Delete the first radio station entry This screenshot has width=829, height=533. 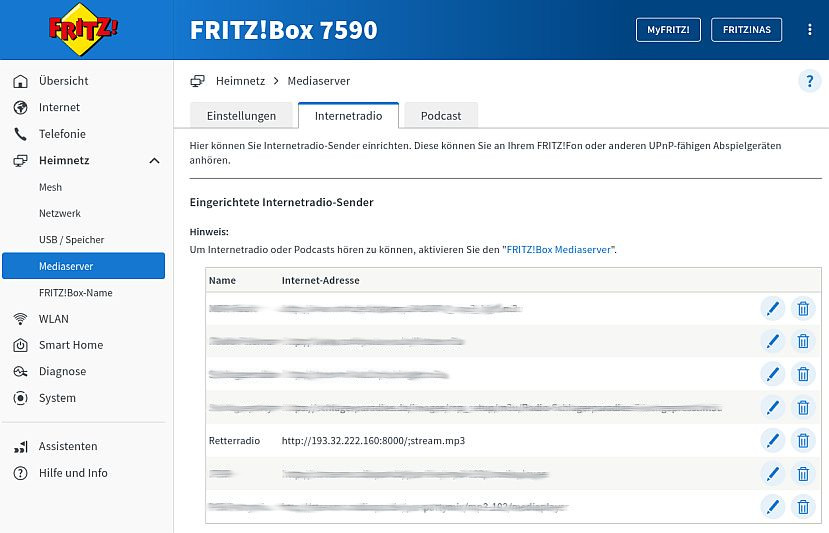tap(803, 308)
